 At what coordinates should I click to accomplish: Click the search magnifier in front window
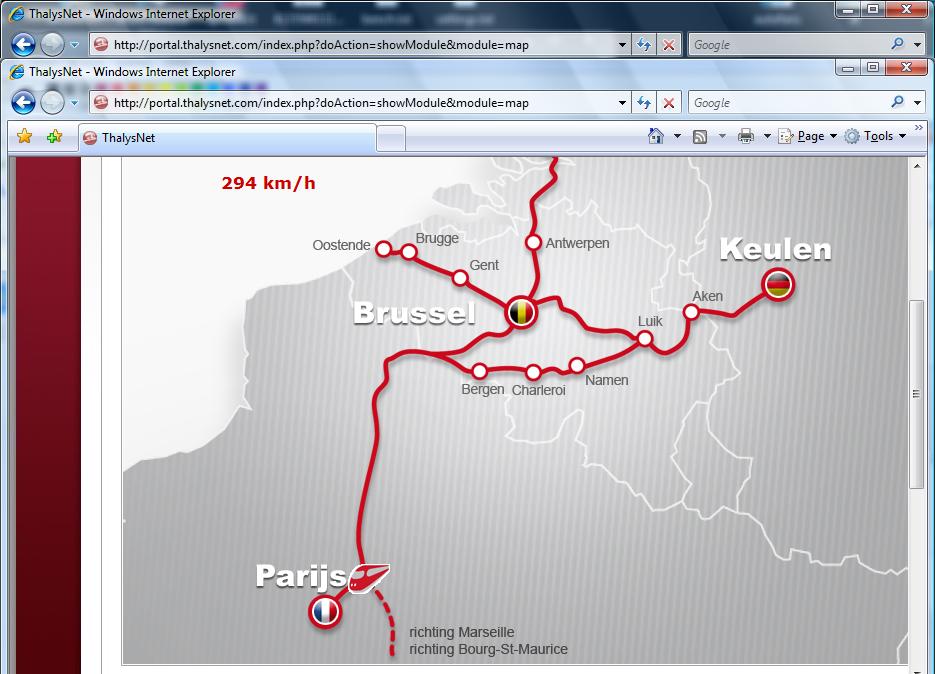click(x=897, y=102)
